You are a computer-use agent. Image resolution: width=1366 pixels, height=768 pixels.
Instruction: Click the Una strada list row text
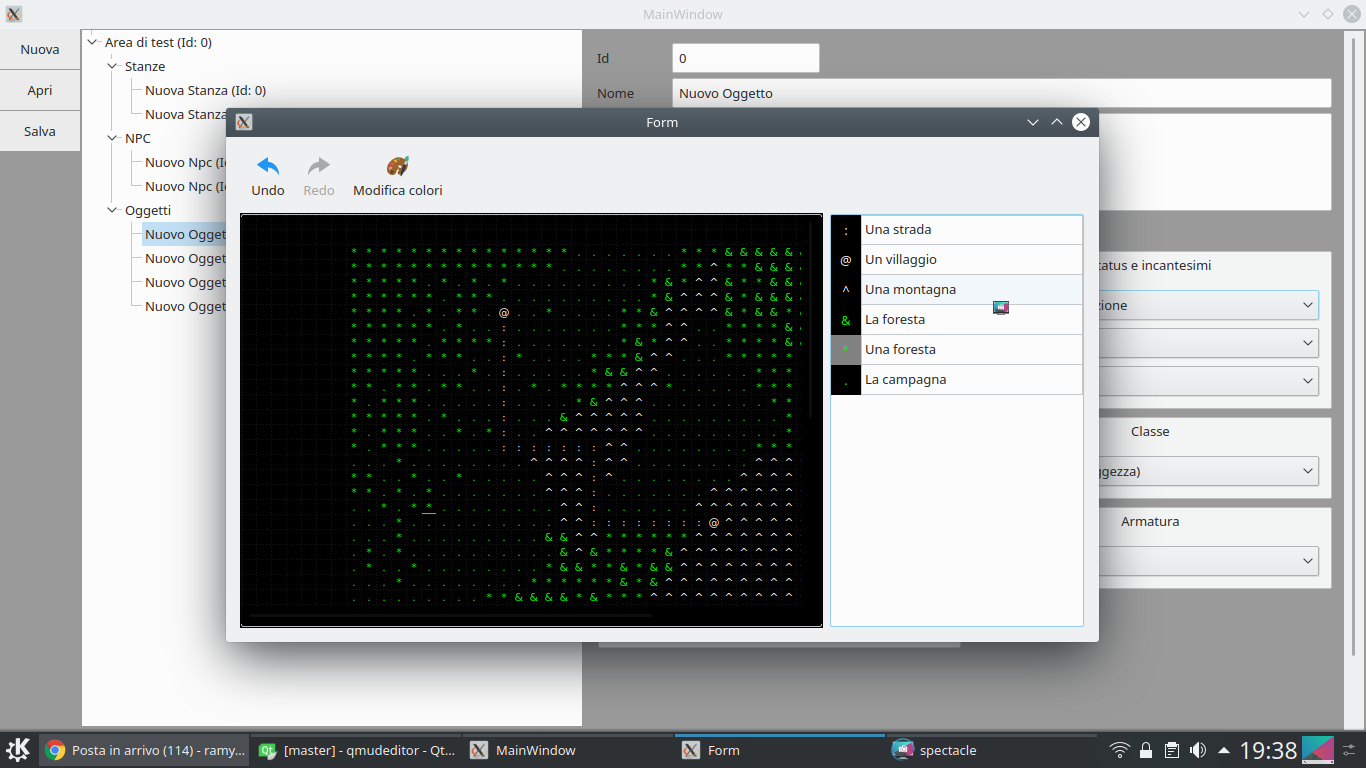point(898,230)
